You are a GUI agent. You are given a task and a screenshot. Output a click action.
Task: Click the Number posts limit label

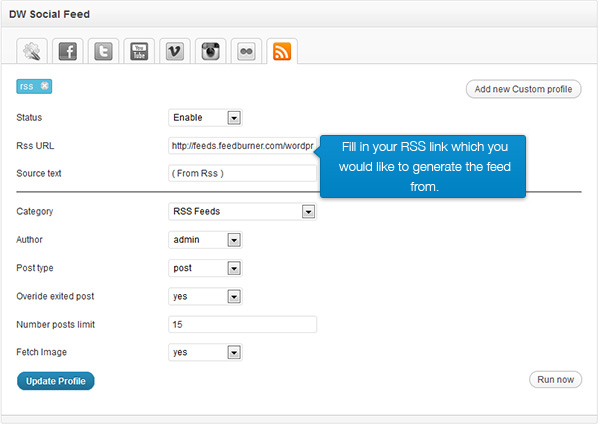pyautogui.click(x=55, y=325)
